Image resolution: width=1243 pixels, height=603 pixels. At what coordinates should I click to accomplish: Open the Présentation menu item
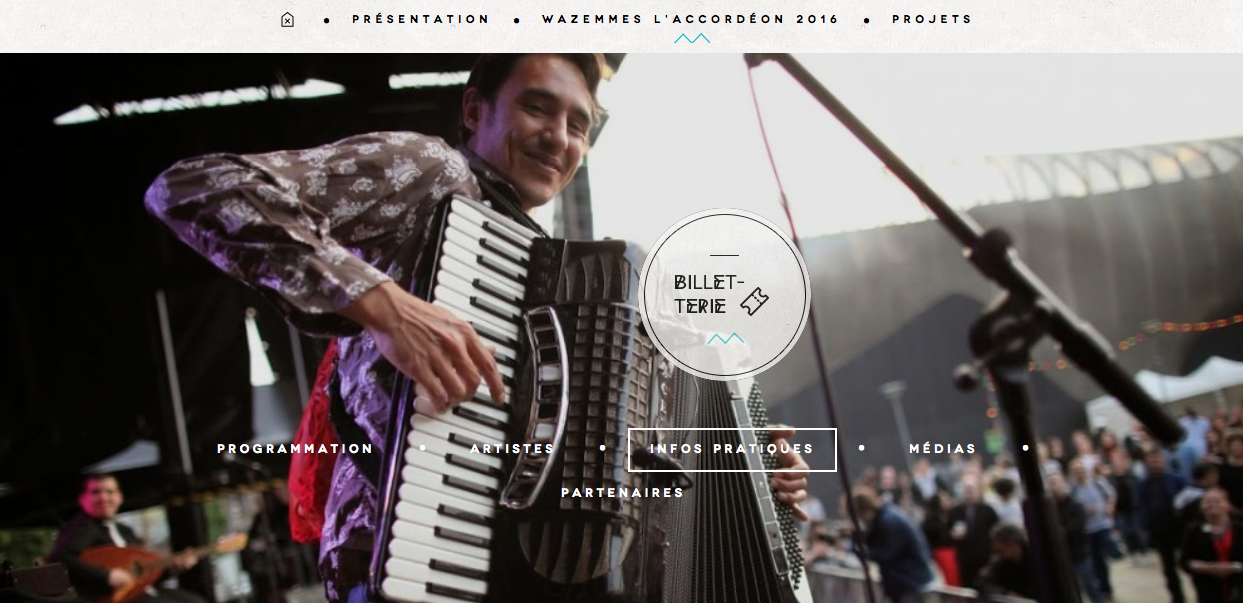click(421, 19)
